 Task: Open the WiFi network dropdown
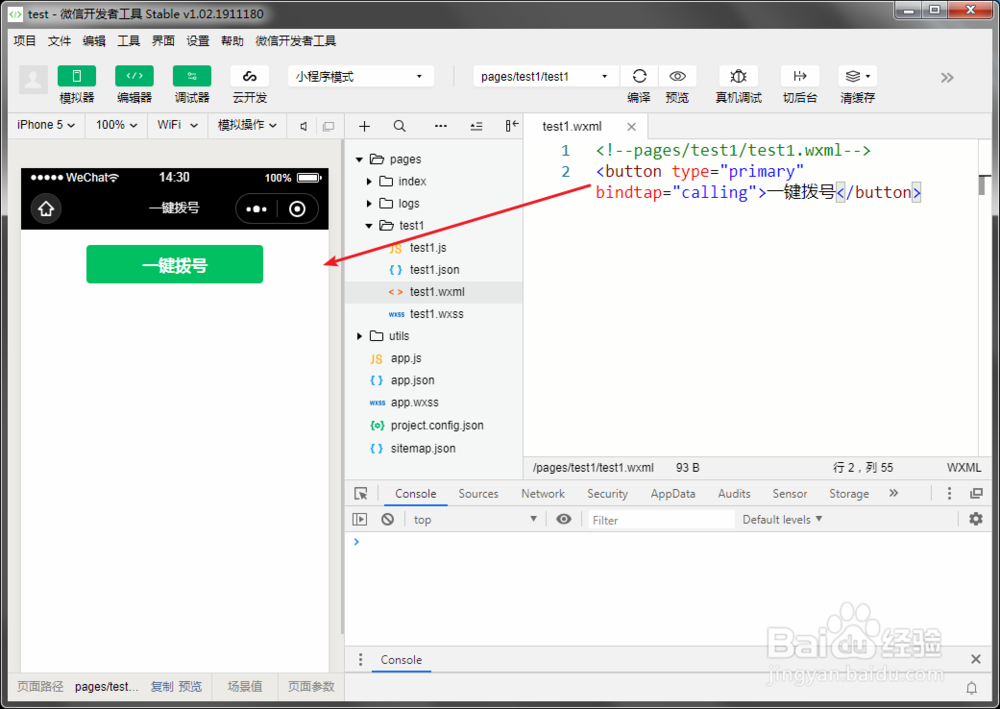(177, 125)
